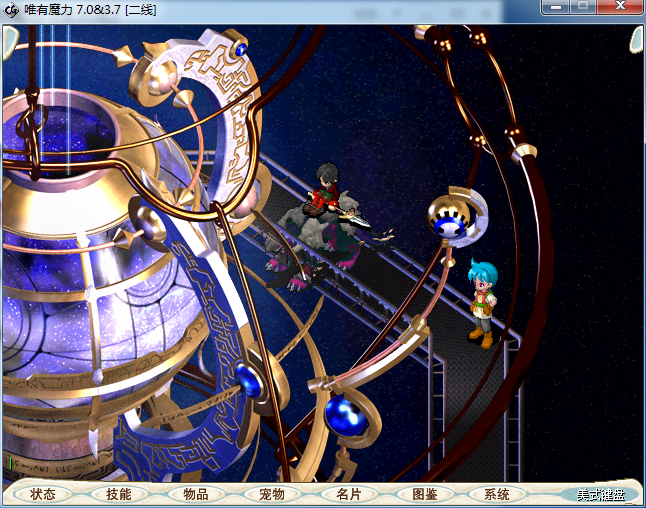This screenshot has height=508, width=646.
Task: Click the top-right corner panel handle
Action: pyautogui.click(x=636, y=38)
